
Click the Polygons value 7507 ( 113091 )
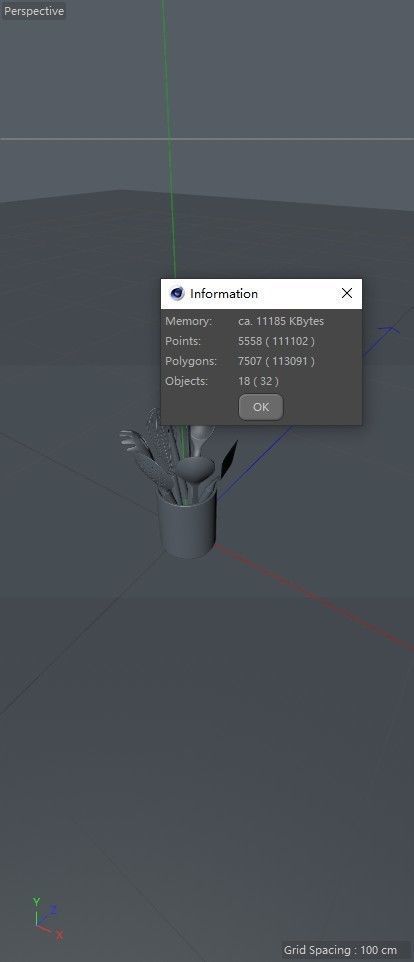tap(276, 361)
